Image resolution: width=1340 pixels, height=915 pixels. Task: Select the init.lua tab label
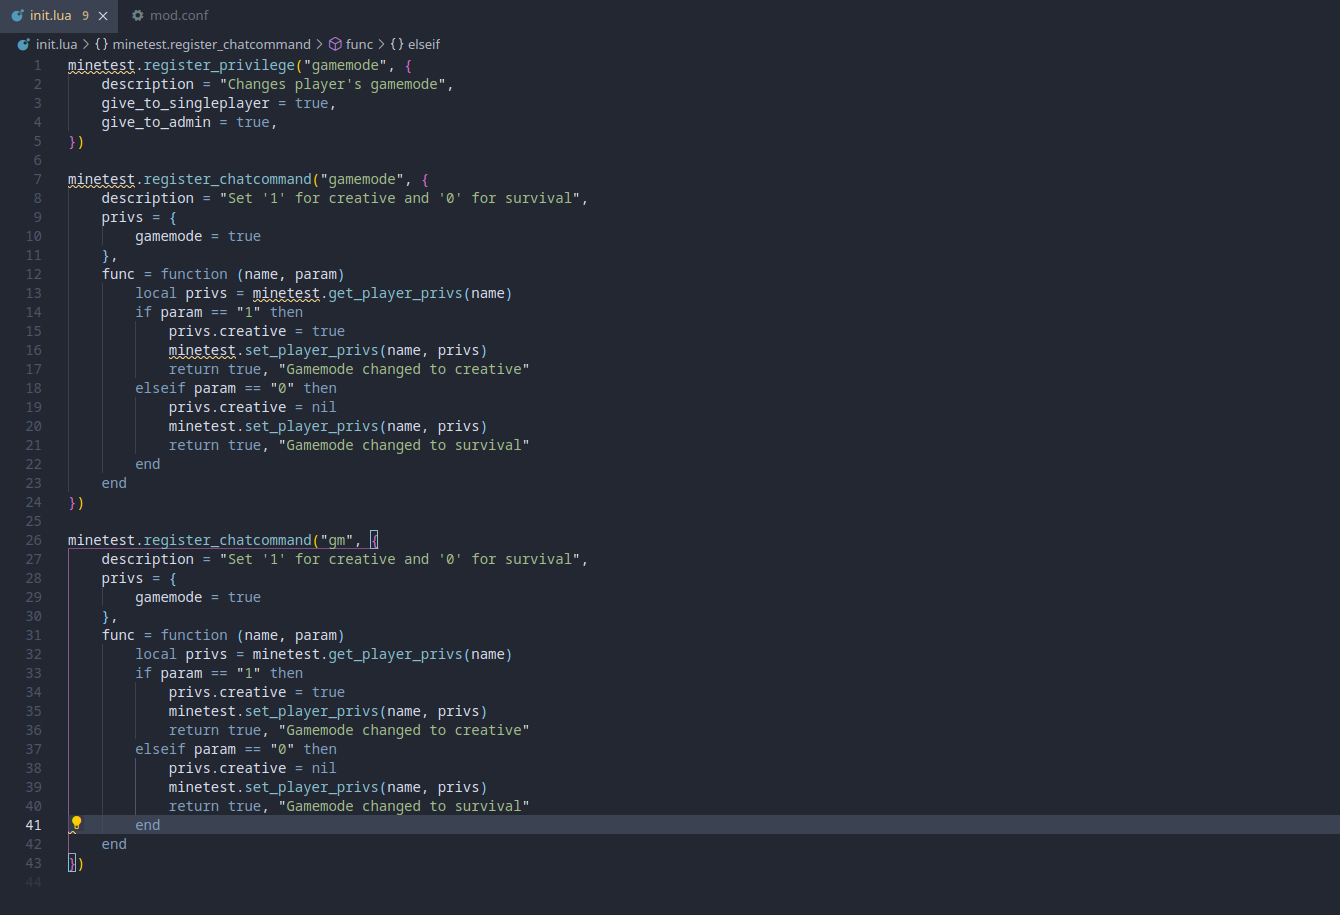[x=50, y=16]
